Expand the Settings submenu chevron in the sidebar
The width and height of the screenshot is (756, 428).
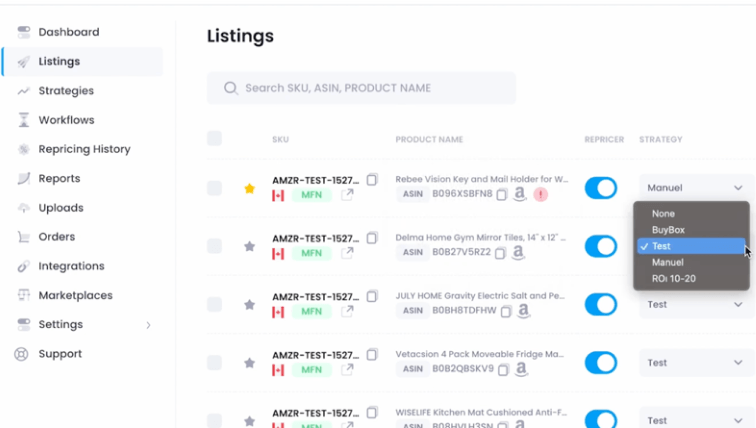(x=149, y=325)
